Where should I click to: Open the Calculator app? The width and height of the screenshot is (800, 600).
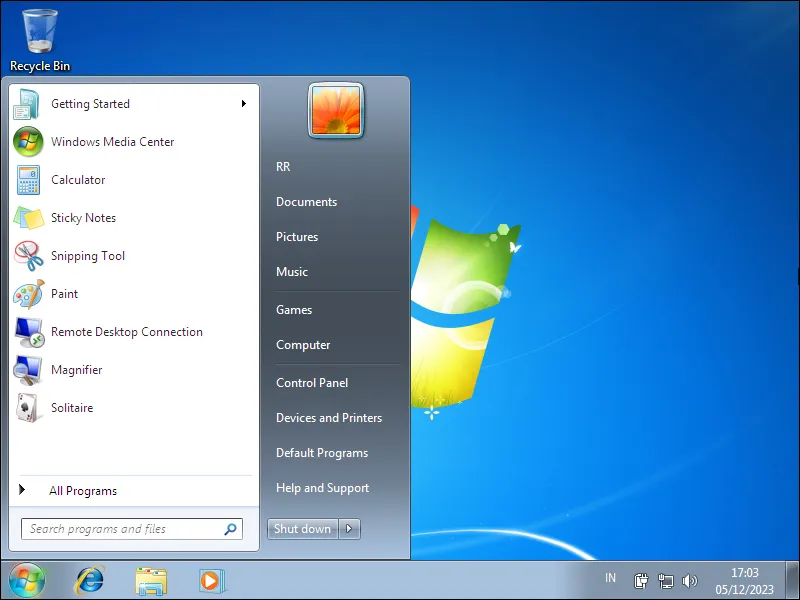tap(78, 180)
